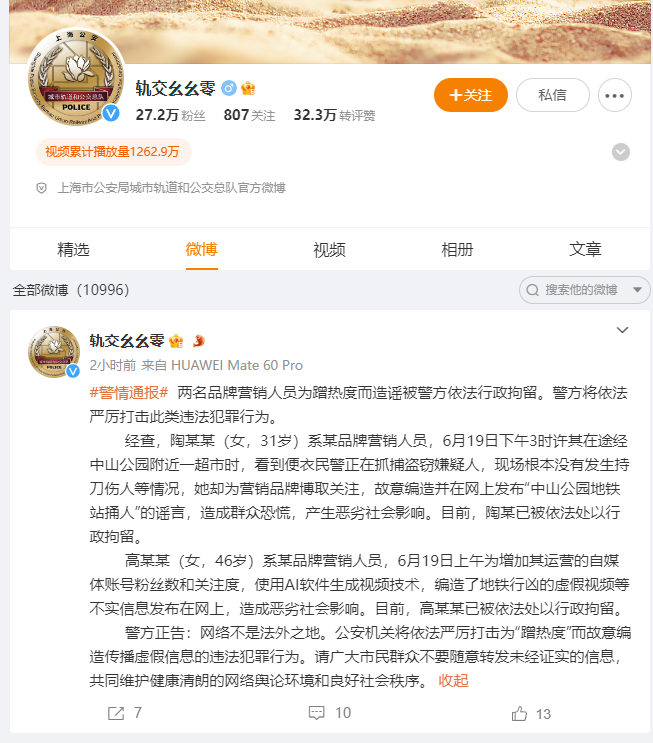Open the 相册 tab
Viewport: 653px width, 743px height.
(x=457, y=249)
